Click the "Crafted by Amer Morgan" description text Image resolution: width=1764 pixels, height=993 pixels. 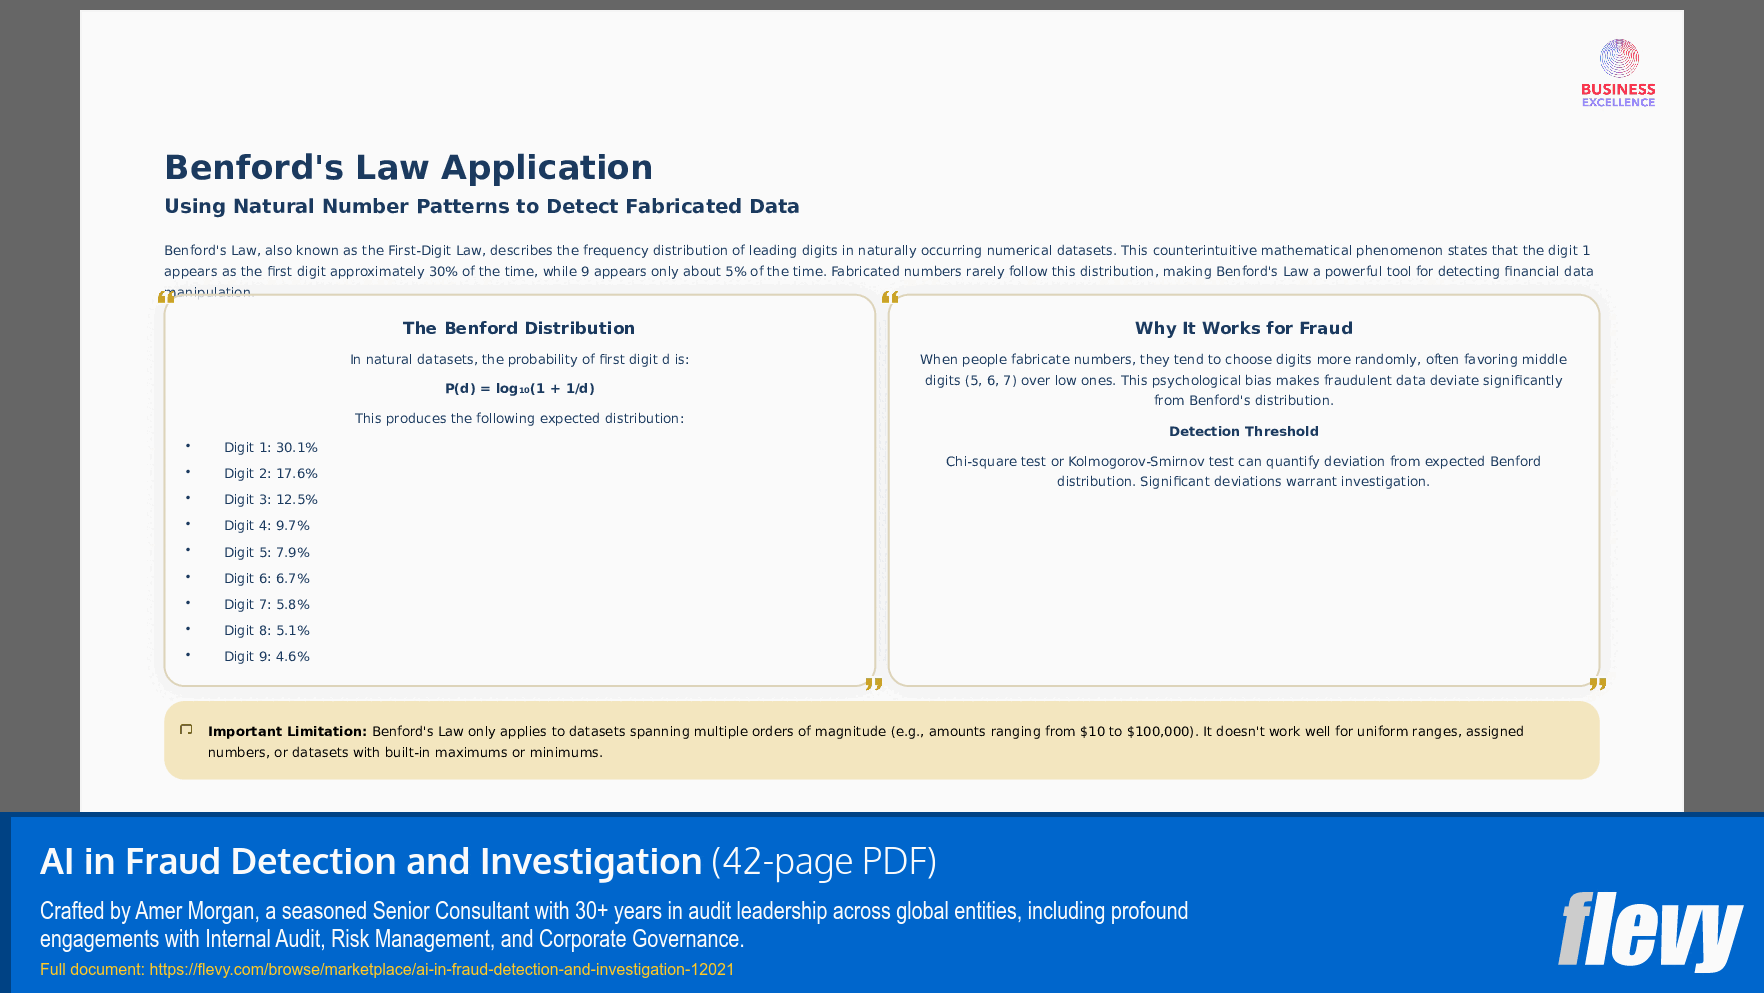coord(614,925)
